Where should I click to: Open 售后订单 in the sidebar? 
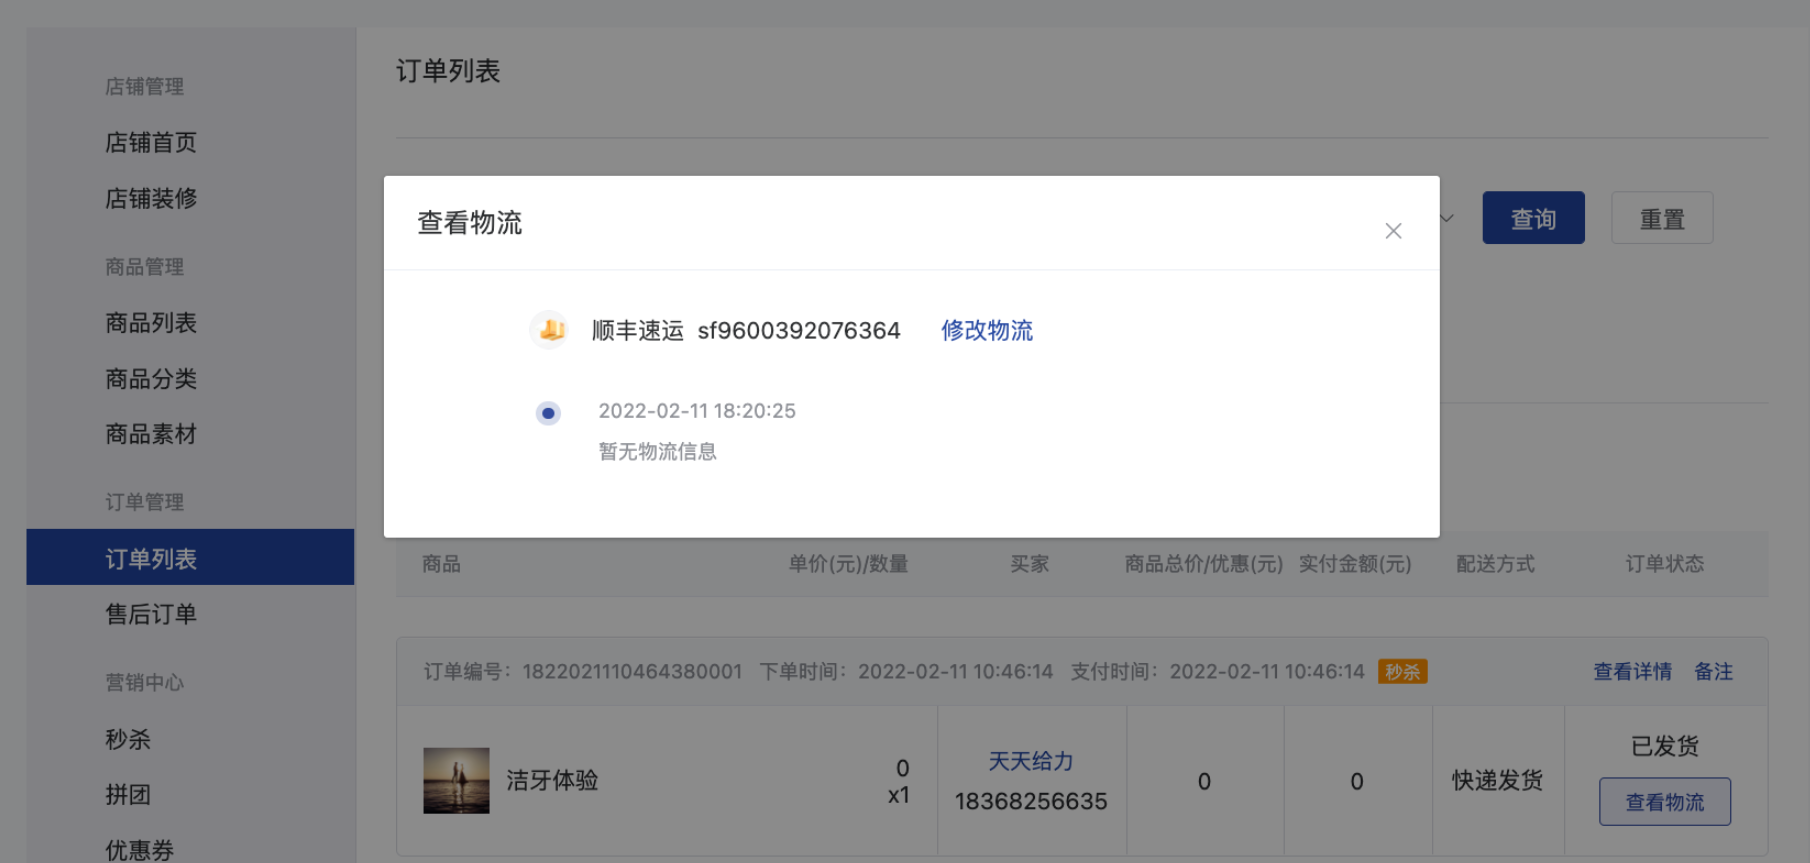151,614
